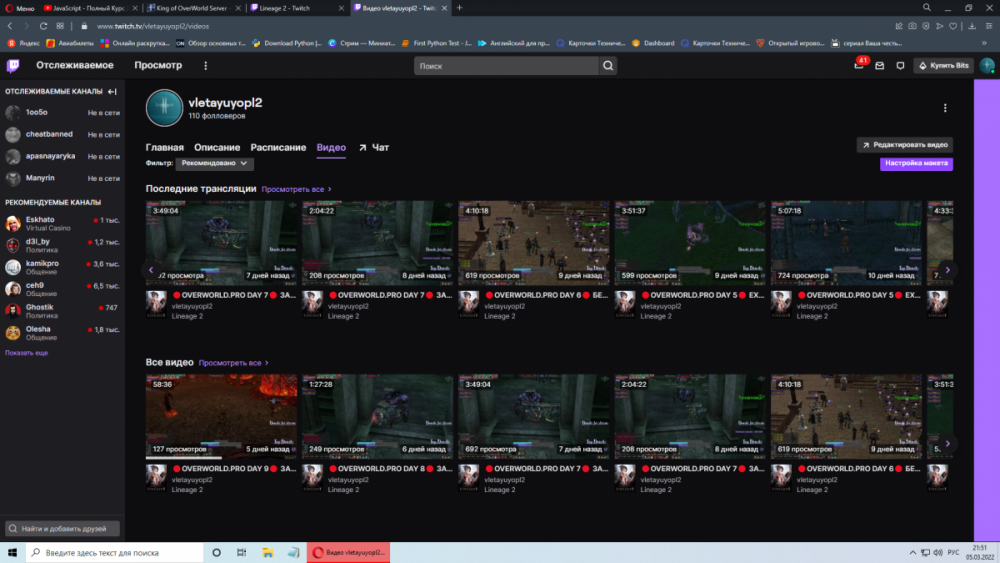Click Настройка макета button
This screenshot has height=563, width=1000.
(x=916, y=163)
